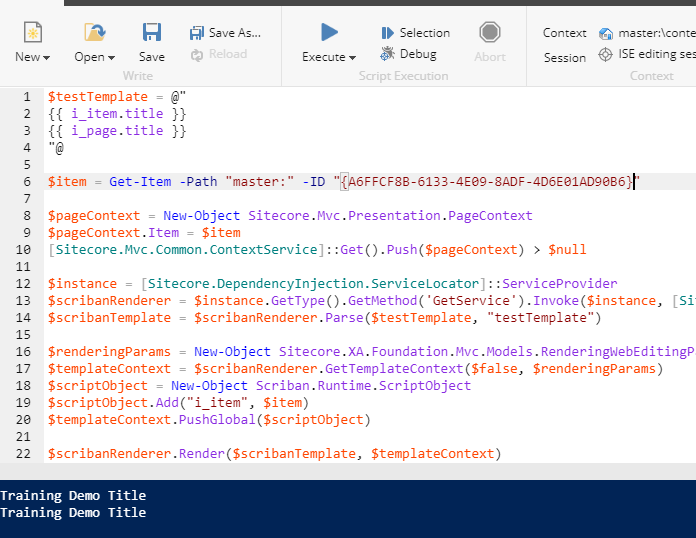Click the Context label
Viewport: 696px width, 538px height.
[x=565, y=33]
